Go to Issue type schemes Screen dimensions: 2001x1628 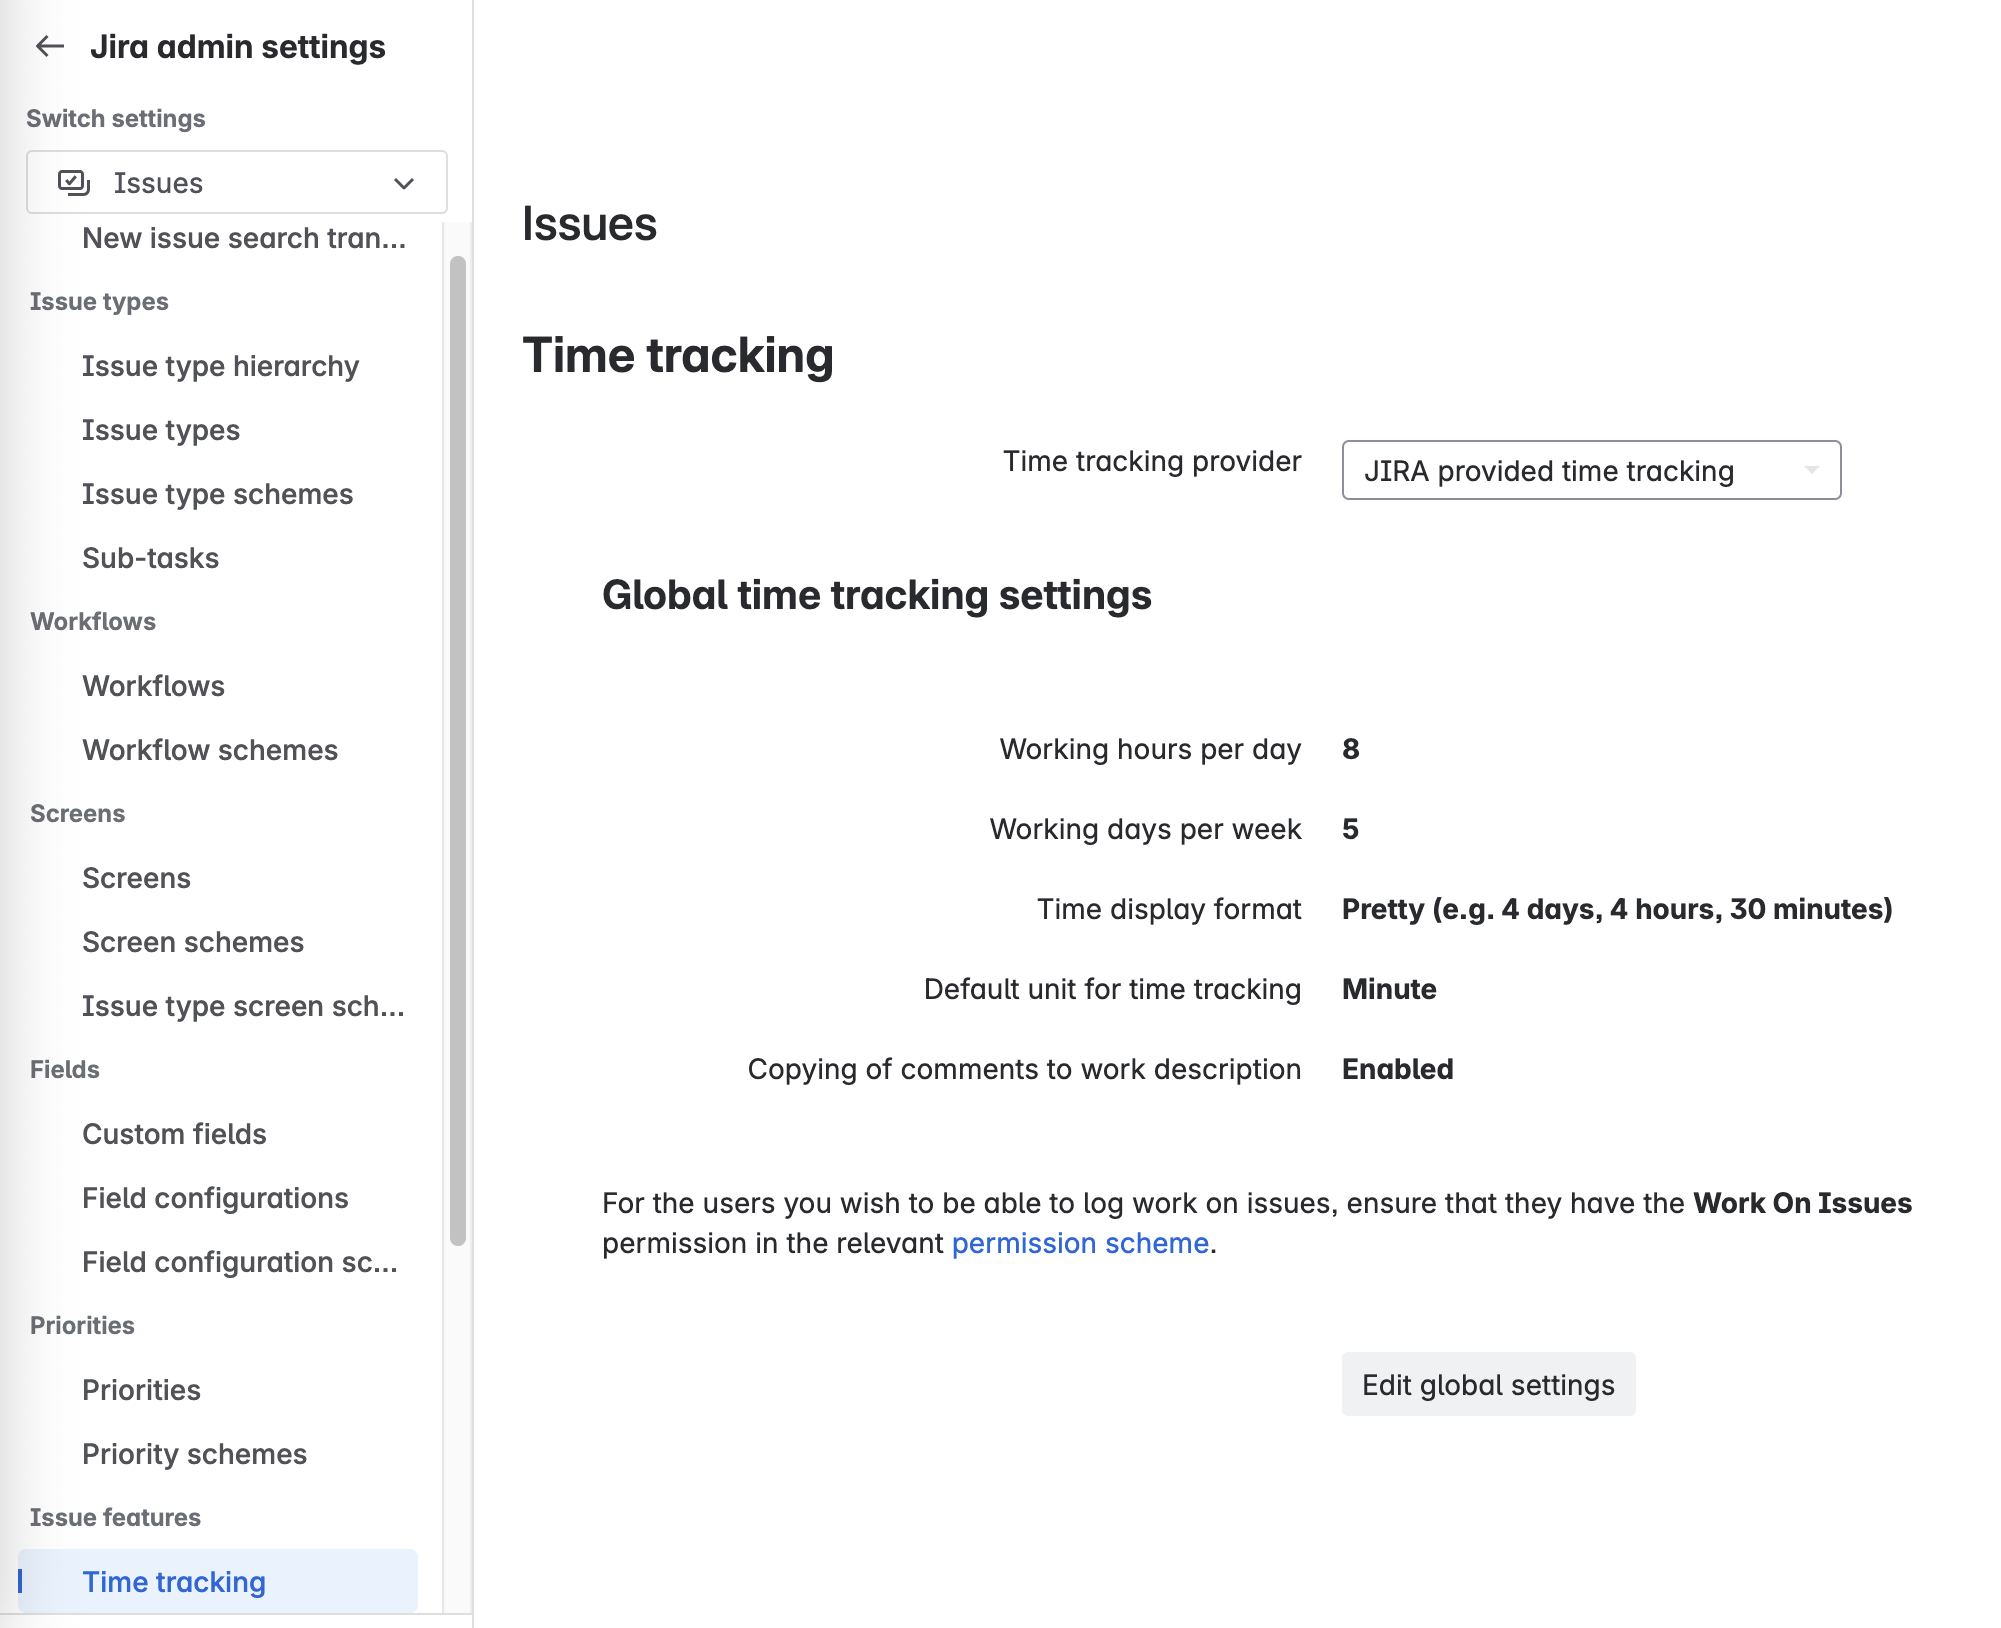(218, 493)
